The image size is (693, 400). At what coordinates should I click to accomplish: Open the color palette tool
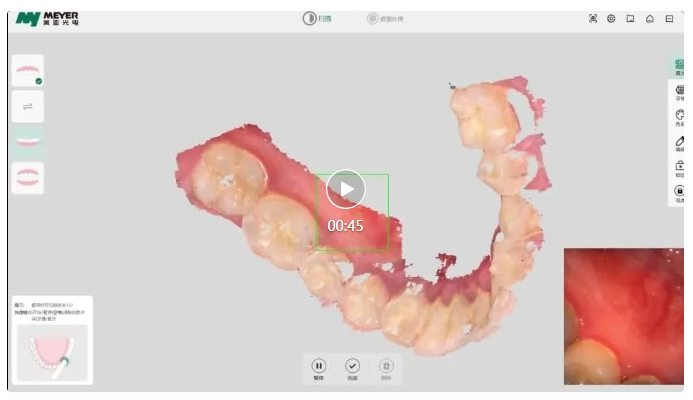coord(680,116)
